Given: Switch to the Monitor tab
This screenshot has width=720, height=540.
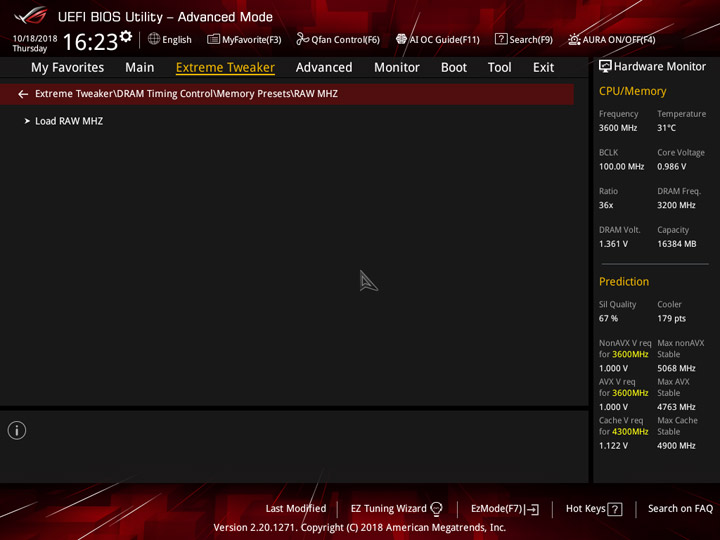Looking at the screenshot, I should 397,68.
